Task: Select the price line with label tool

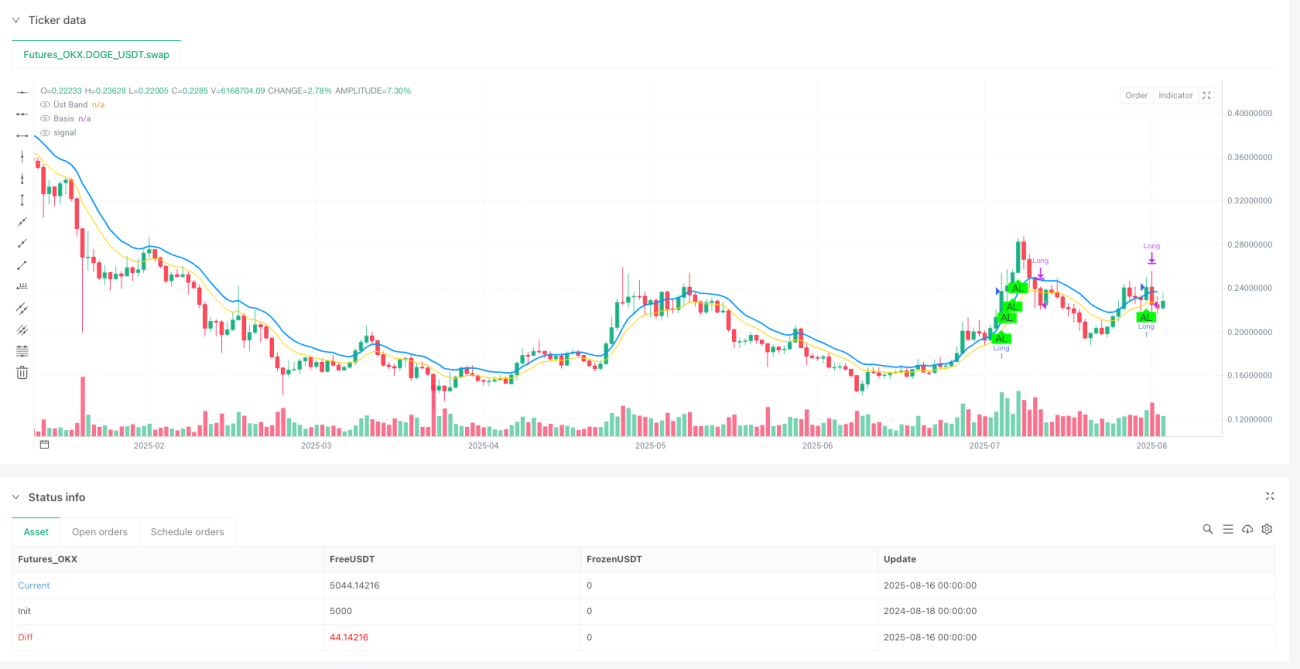Action: click(x=21, y=286)
